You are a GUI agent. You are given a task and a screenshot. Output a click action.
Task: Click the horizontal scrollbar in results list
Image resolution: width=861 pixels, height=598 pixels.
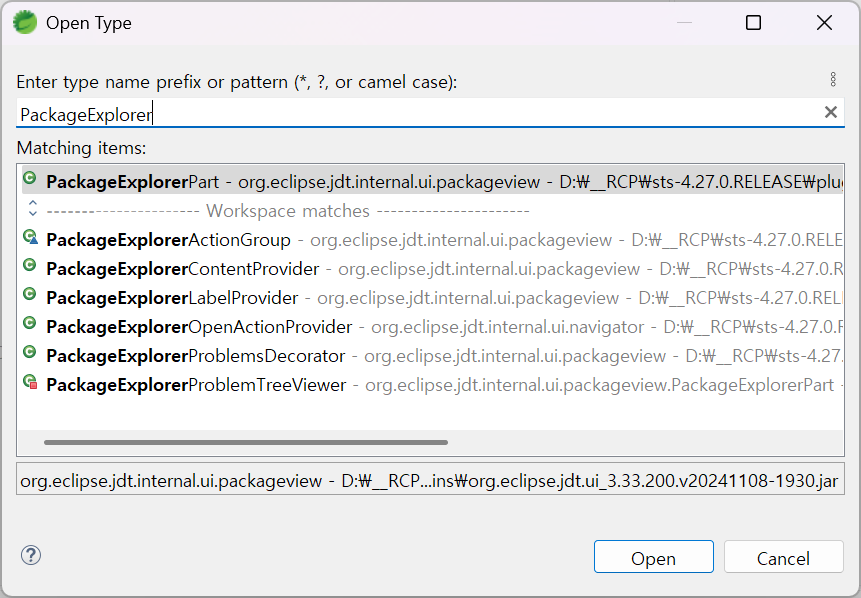(246, 442)
